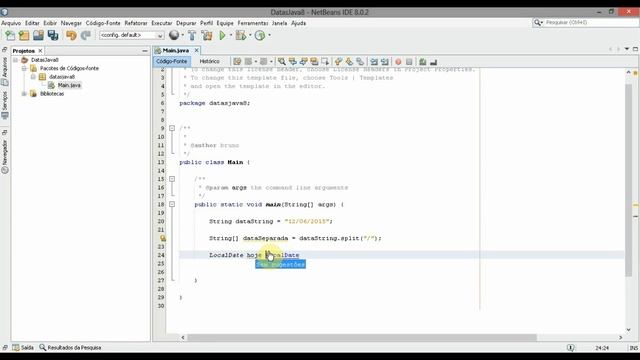This screenshot has height=360, width=640.
Task: Click the Comment icon in editor toolbar
Action: click(422, 62)
